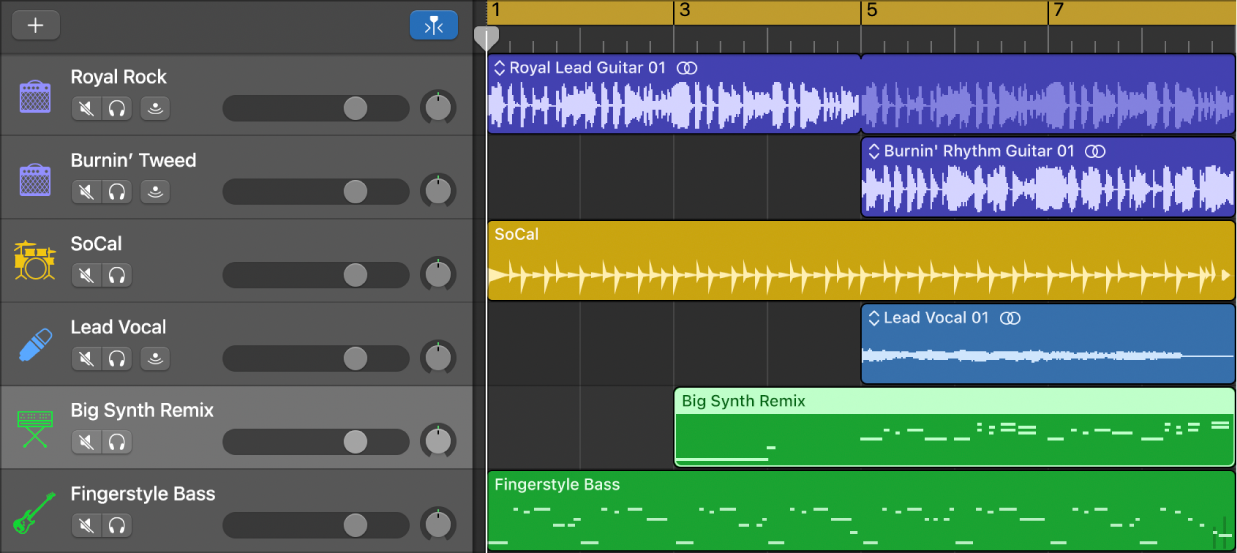Expand takes arrow on Burnin' Rhythm Guitar 01
The height and width of the screenshot is (553, 1237).
coord(873,152)
